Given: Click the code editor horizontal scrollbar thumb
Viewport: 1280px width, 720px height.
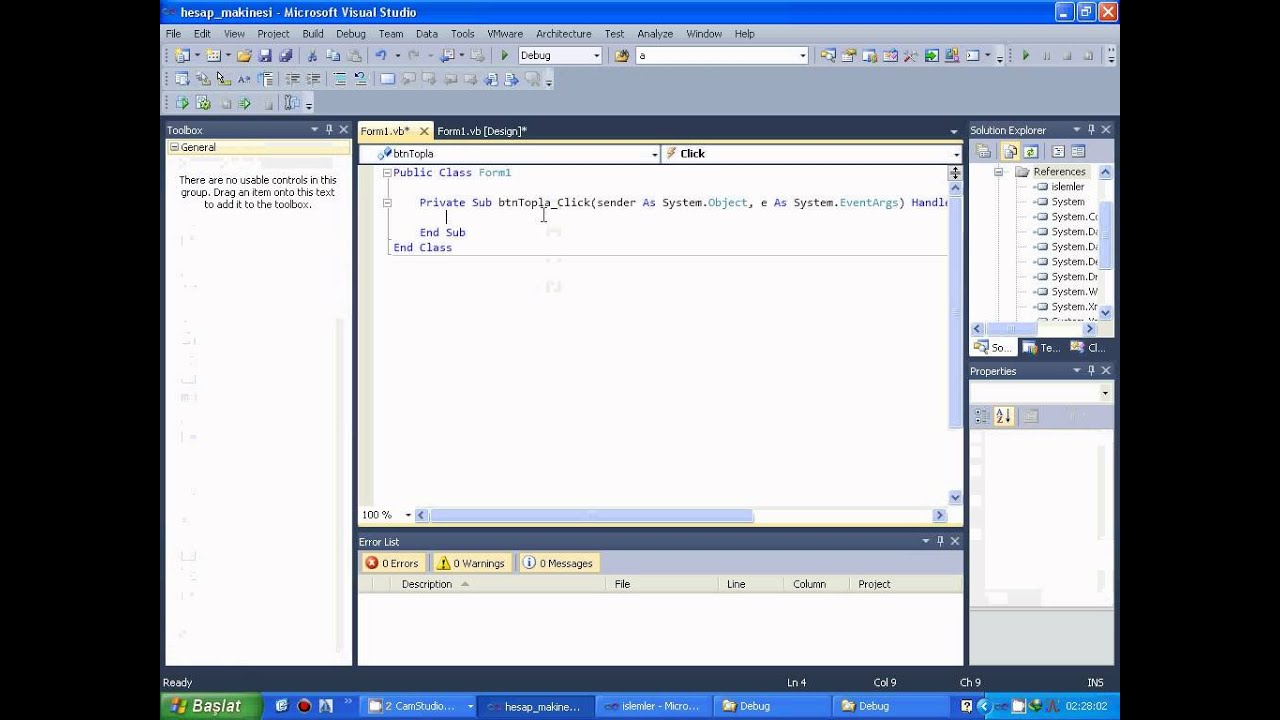Looking at the screenshot, I should coord(591,515).
